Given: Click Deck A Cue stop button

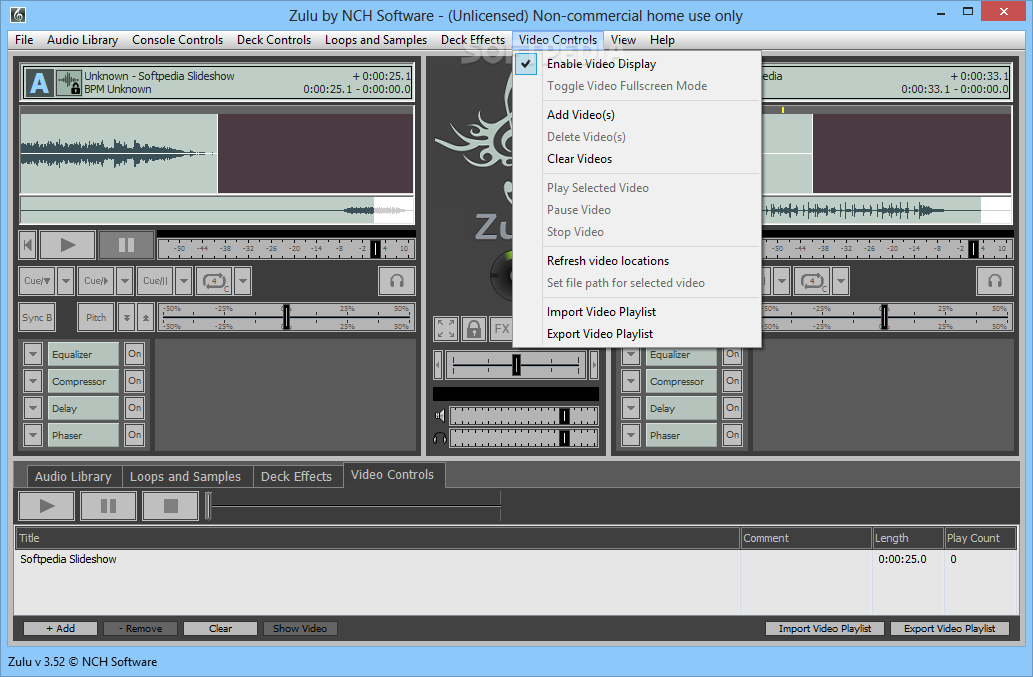Looking at the screenshot, I should [x=37, y=281].
